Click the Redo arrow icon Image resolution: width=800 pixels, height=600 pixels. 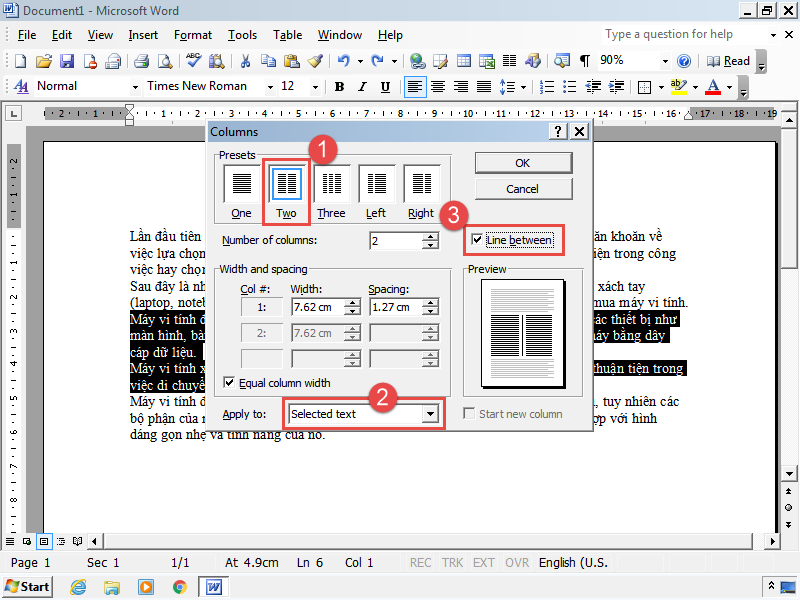point(377,61)
